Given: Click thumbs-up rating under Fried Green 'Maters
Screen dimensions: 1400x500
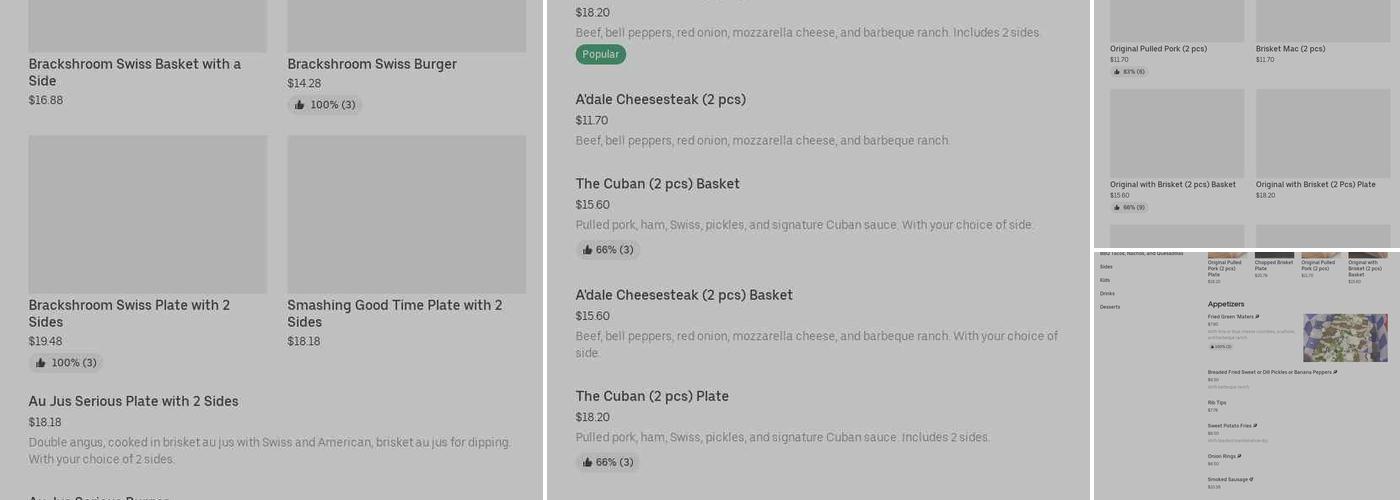Looking at the screenshot, I should click(1220, 347).
